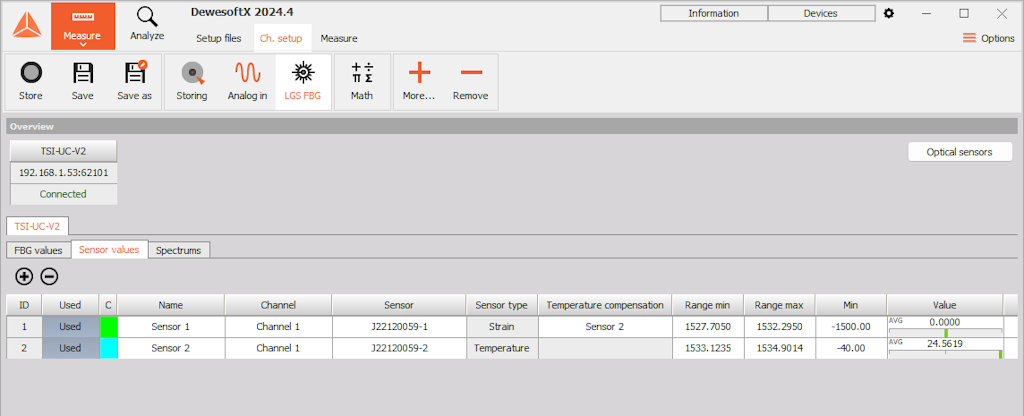Select the Ch. setup tab
This screenshot has width=1024, height=416.
pos(281,39)
